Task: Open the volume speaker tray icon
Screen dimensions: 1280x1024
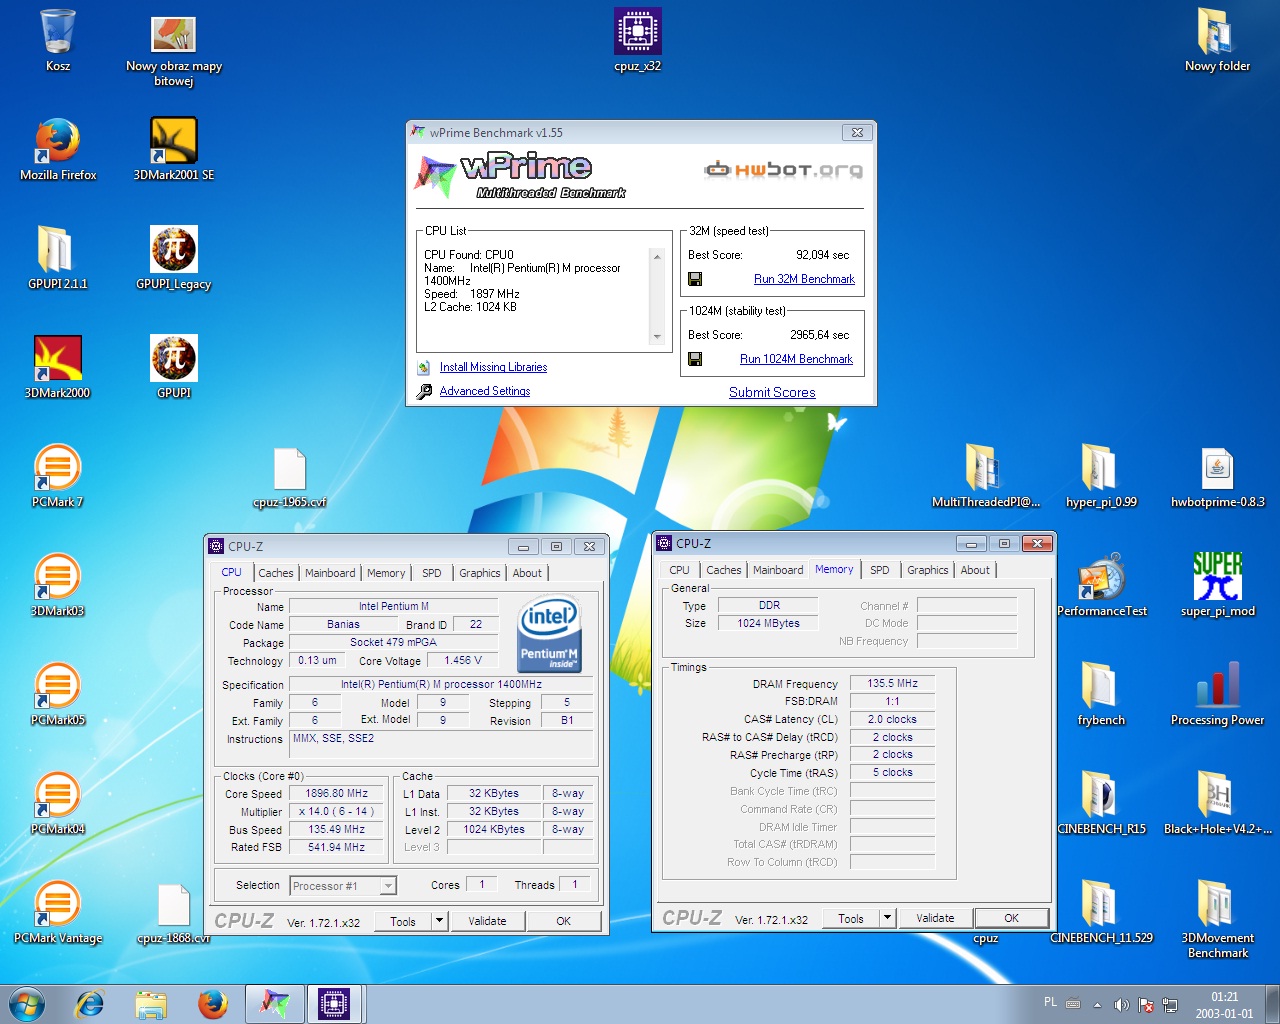Action: pyautogui.click(x=1121, y=1004)
